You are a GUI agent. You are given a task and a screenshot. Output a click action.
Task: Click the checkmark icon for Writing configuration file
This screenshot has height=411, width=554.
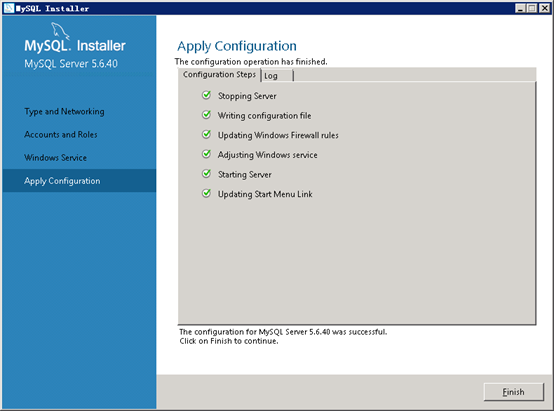206,115
